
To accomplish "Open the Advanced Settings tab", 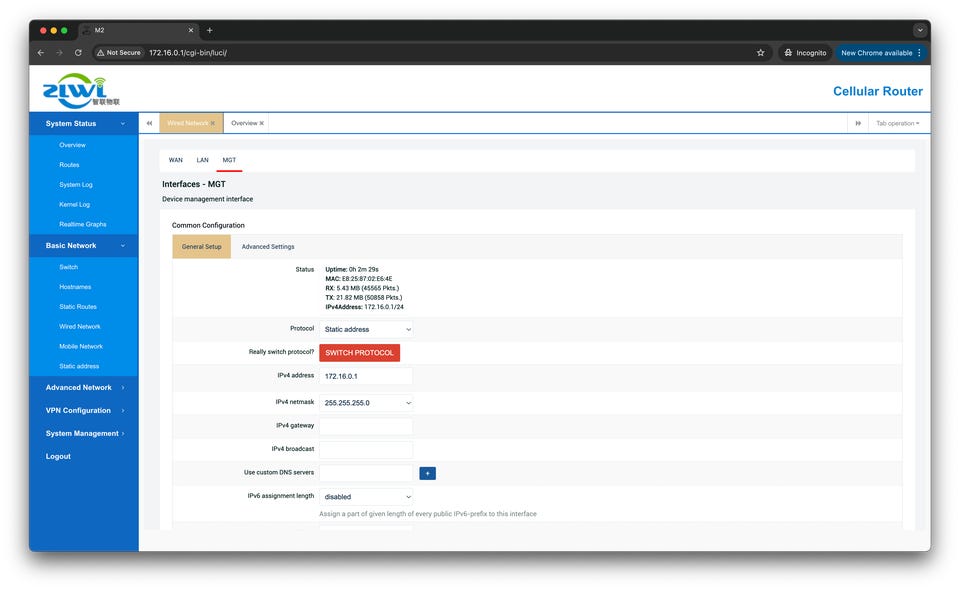I will [268, 247].
